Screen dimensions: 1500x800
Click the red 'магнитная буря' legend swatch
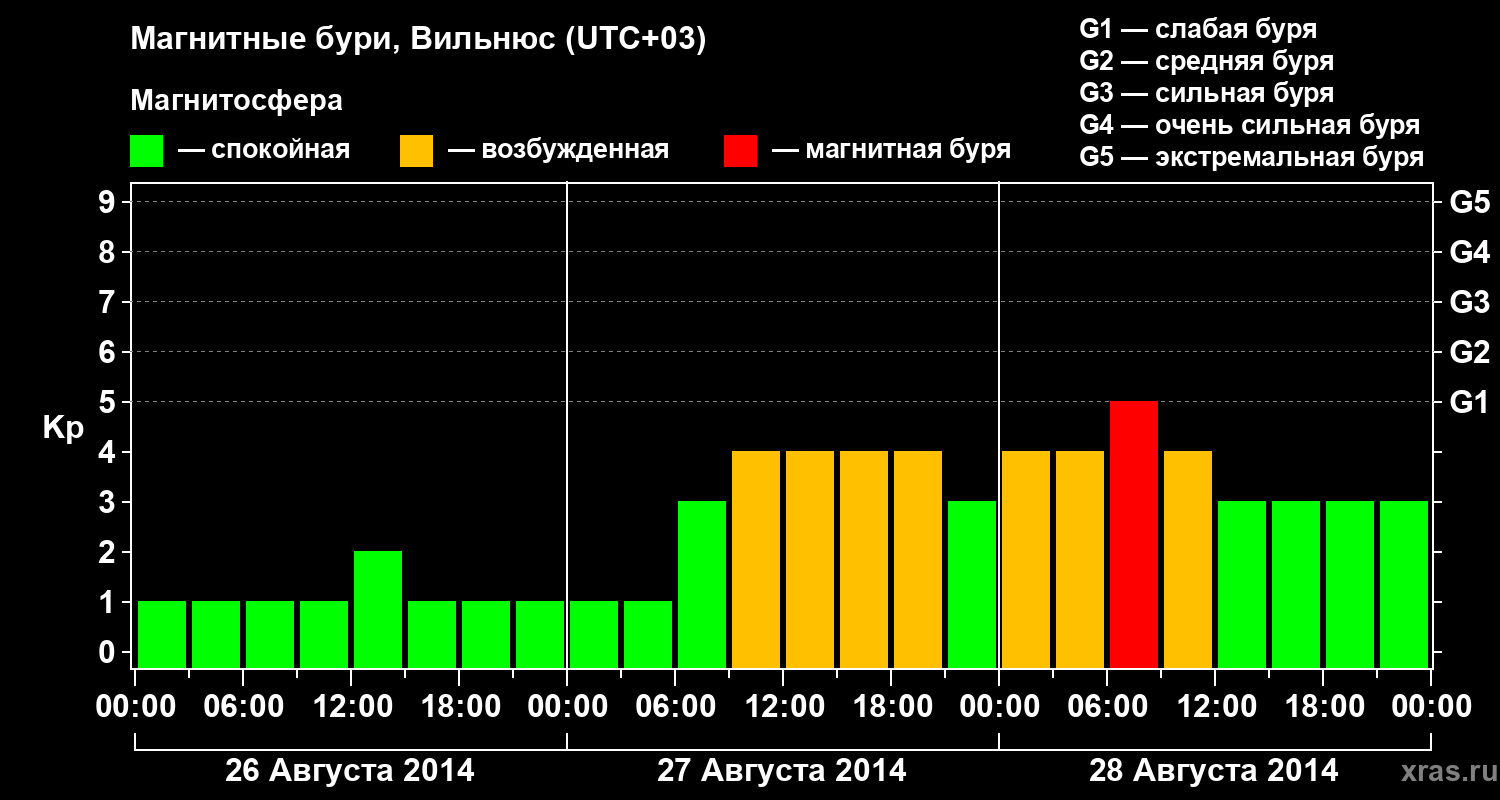pos(740,150)
